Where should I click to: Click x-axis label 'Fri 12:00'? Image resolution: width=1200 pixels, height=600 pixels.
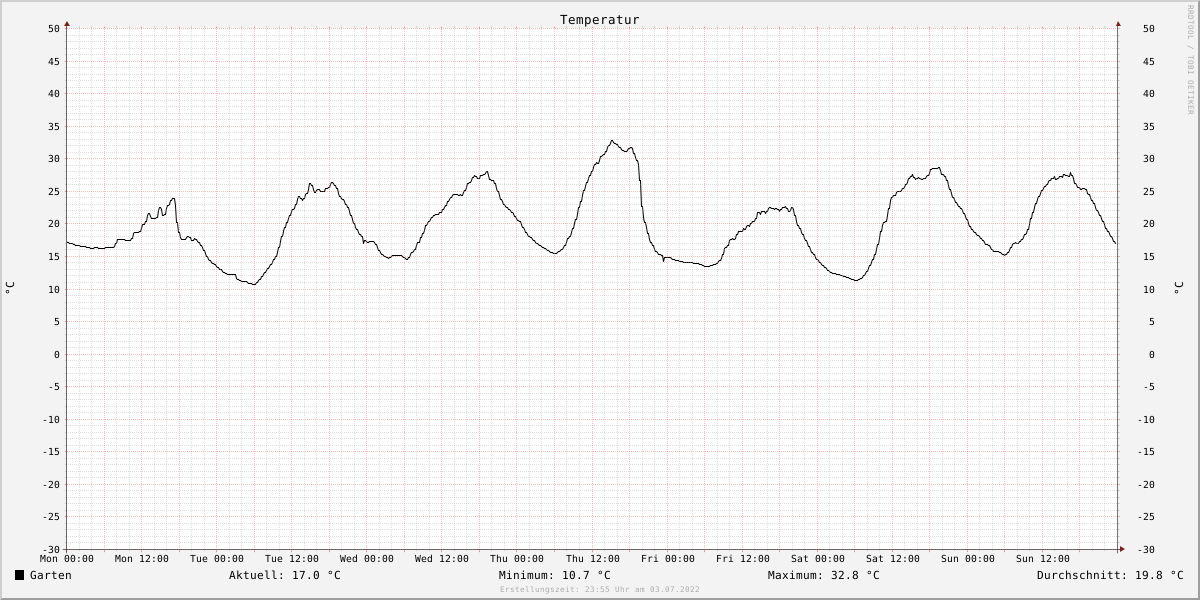[x=743, y=559]
